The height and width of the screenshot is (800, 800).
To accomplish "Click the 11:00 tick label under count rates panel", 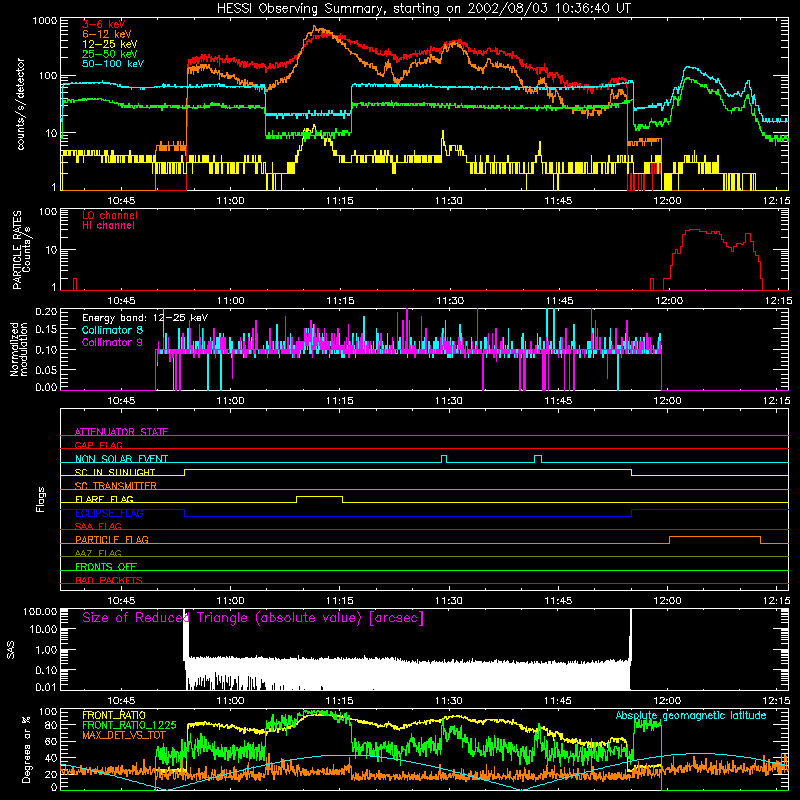I will (230, 201).
